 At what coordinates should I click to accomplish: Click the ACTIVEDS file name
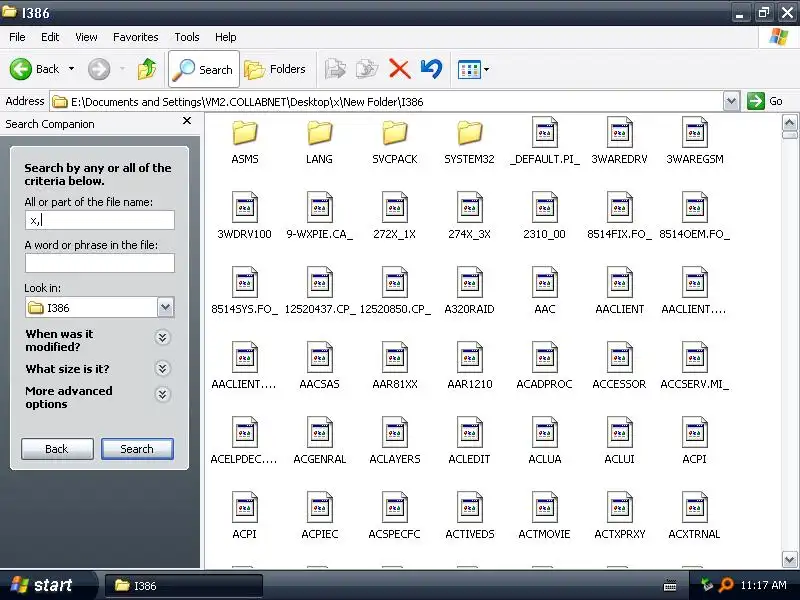(470, 534)
